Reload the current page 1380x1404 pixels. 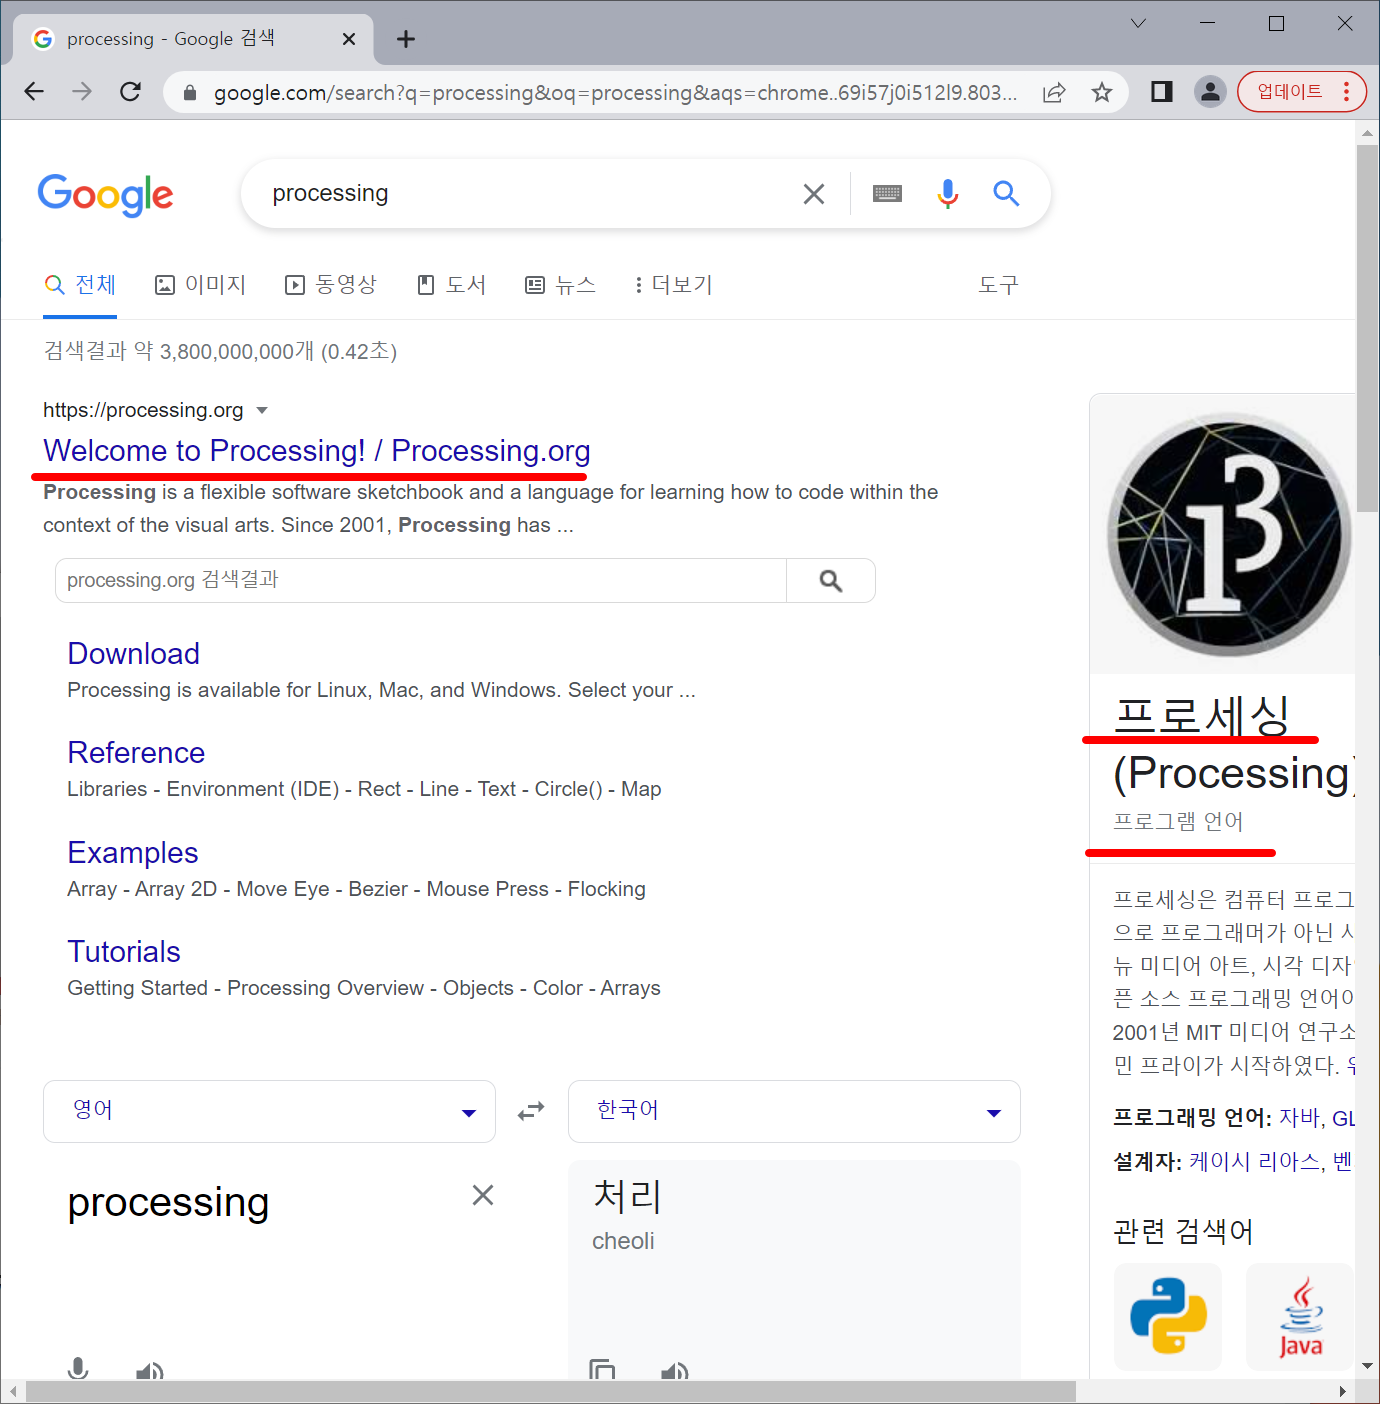[x=130, y=92]
